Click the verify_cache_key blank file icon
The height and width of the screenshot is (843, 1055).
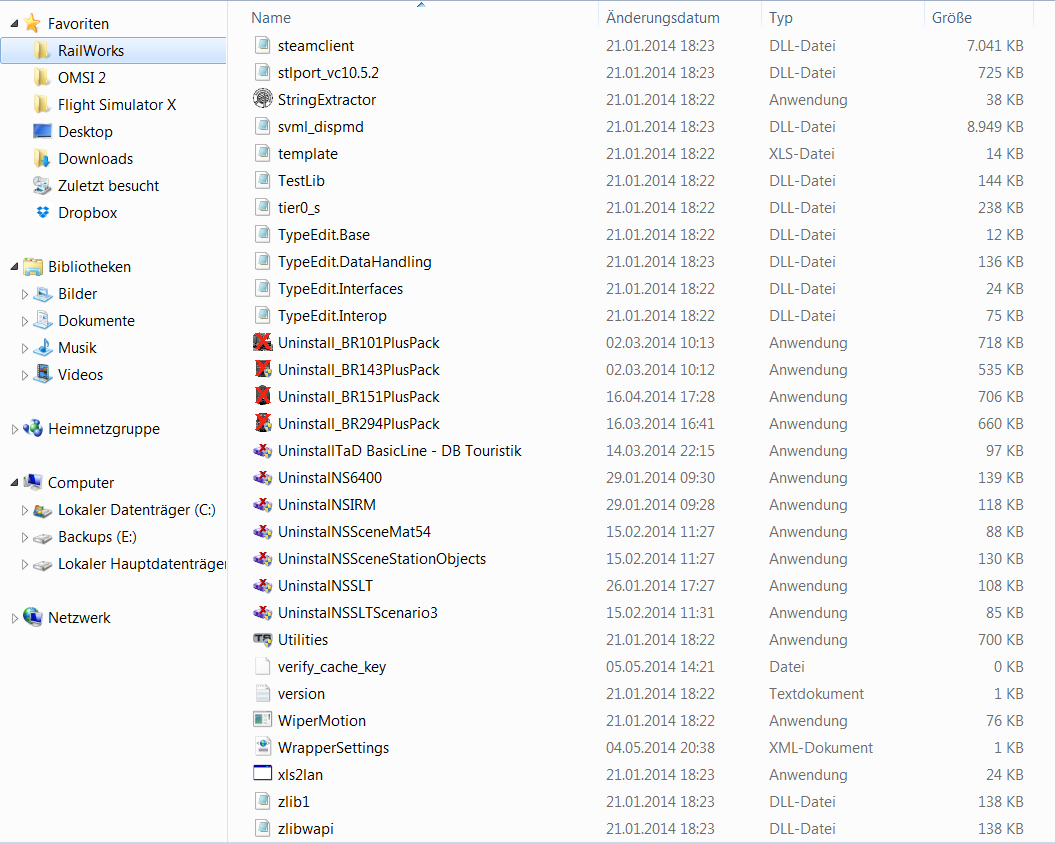262,666
